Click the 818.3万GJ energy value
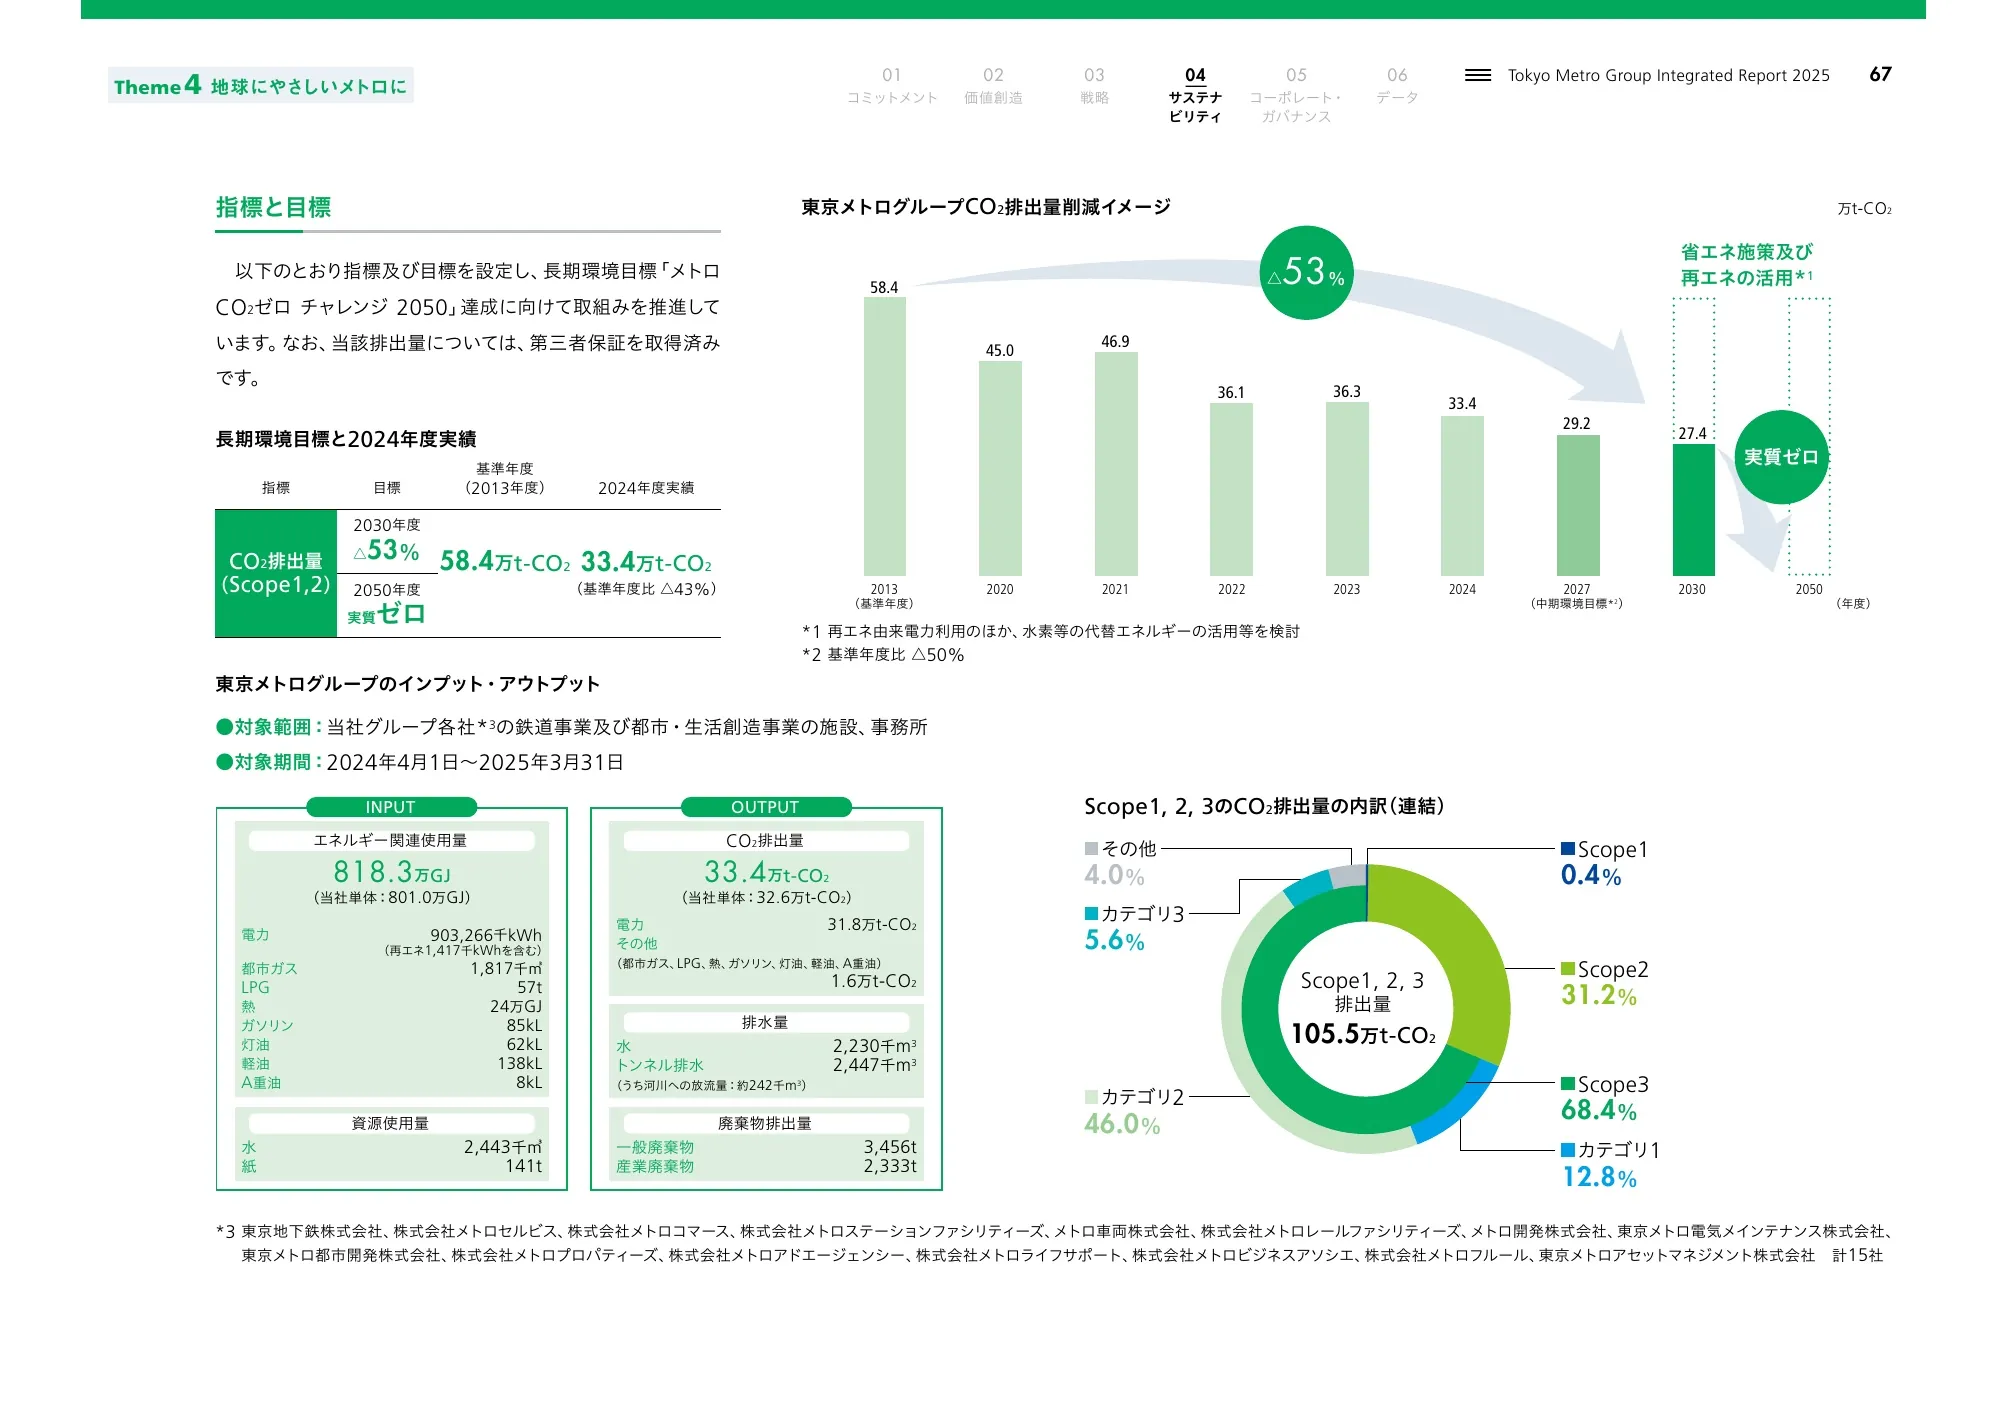2000x1415 pixels. pos(392,872)
